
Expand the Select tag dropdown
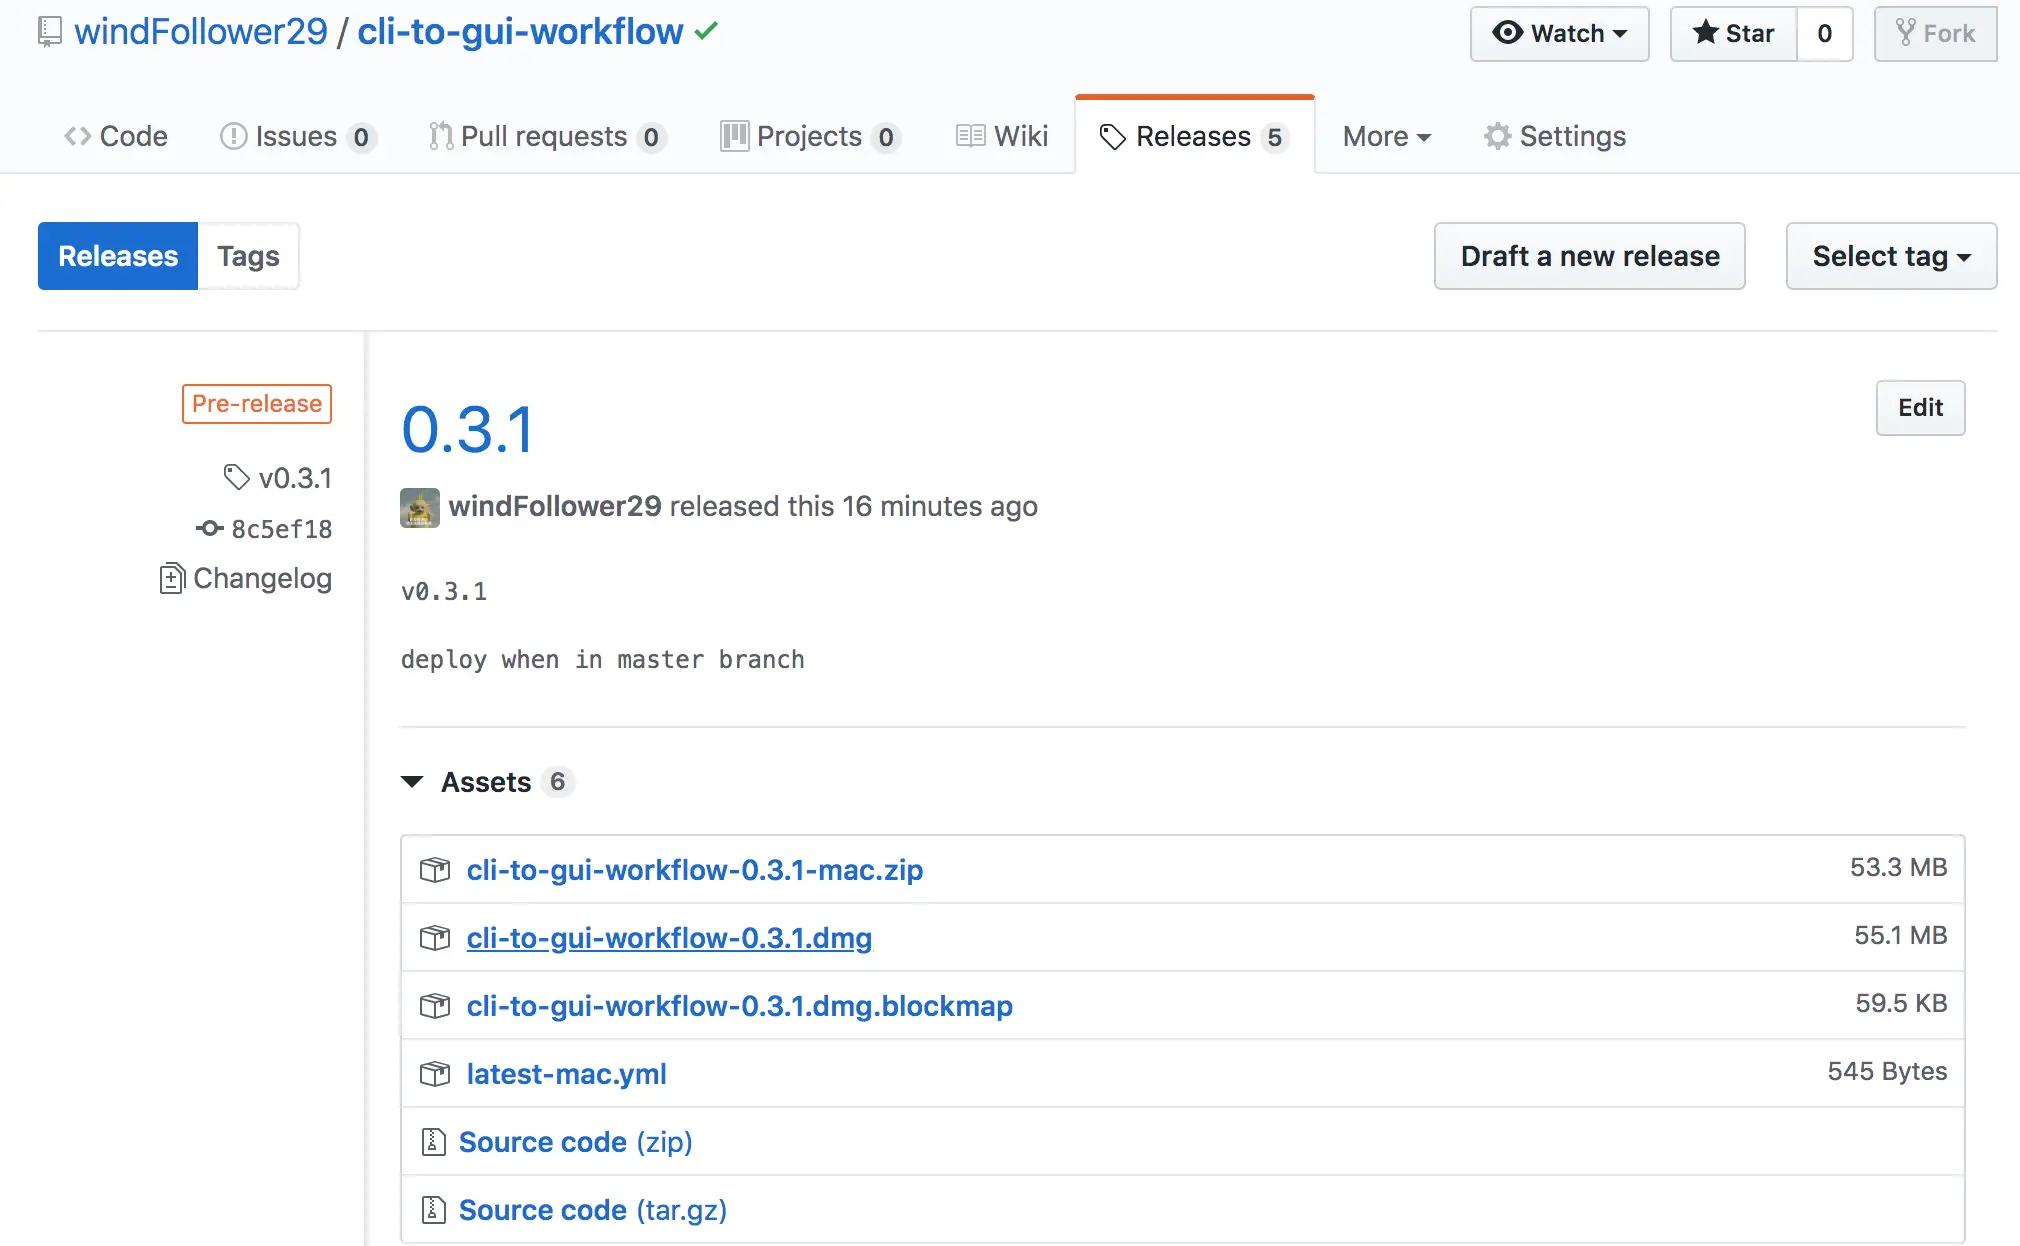pyautogui.click(x=1891, y=256)
